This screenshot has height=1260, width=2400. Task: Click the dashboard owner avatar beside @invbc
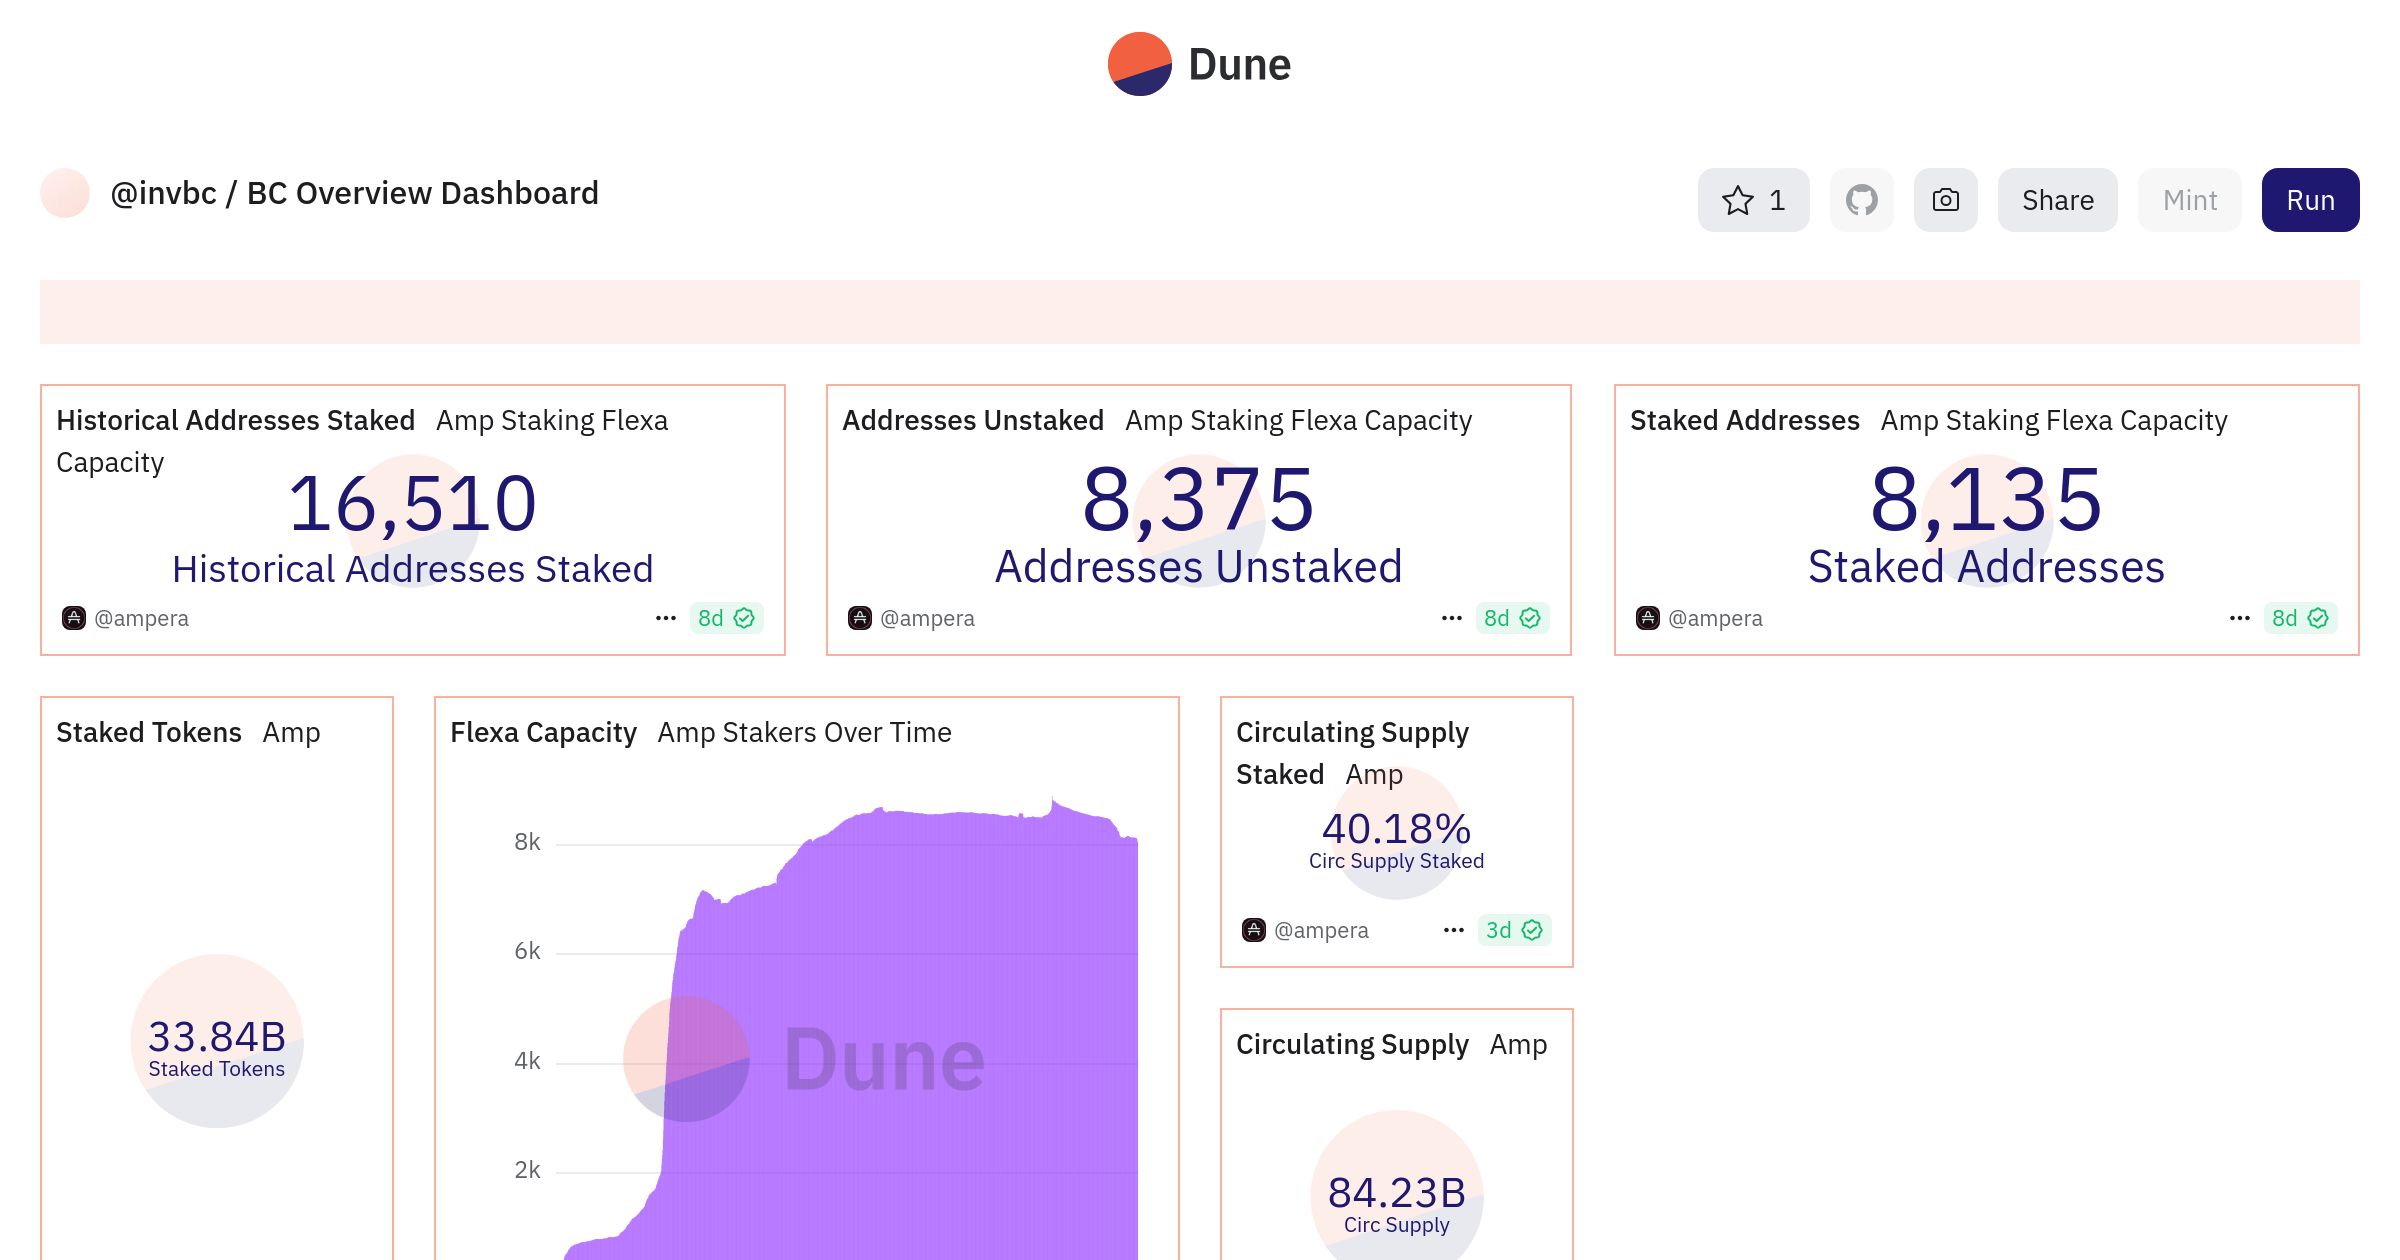(x=64, y=193)
